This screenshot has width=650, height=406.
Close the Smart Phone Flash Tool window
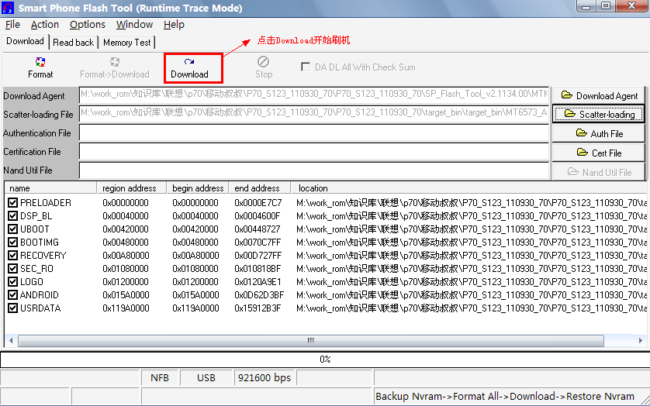[x=631, y=6]
